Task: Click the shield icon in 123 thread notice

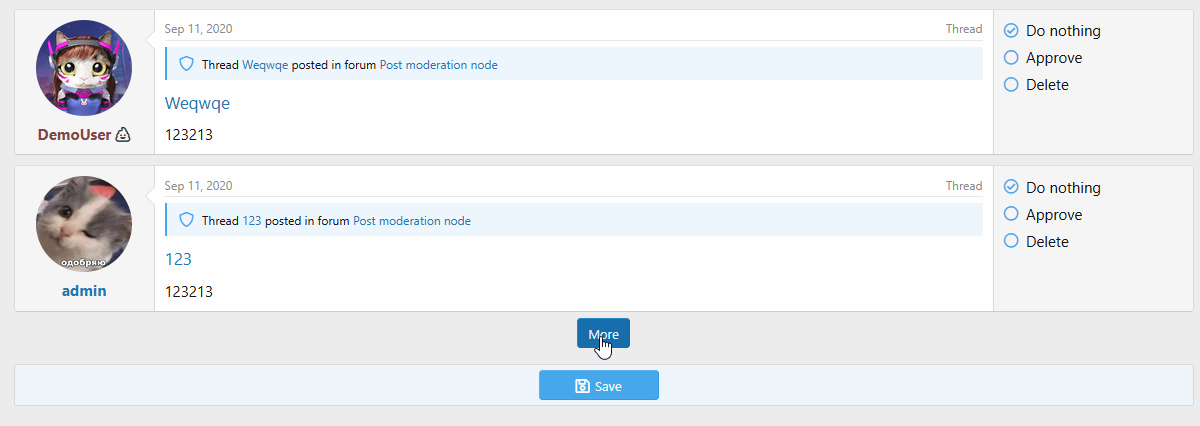Action: [x=185, y=220]
